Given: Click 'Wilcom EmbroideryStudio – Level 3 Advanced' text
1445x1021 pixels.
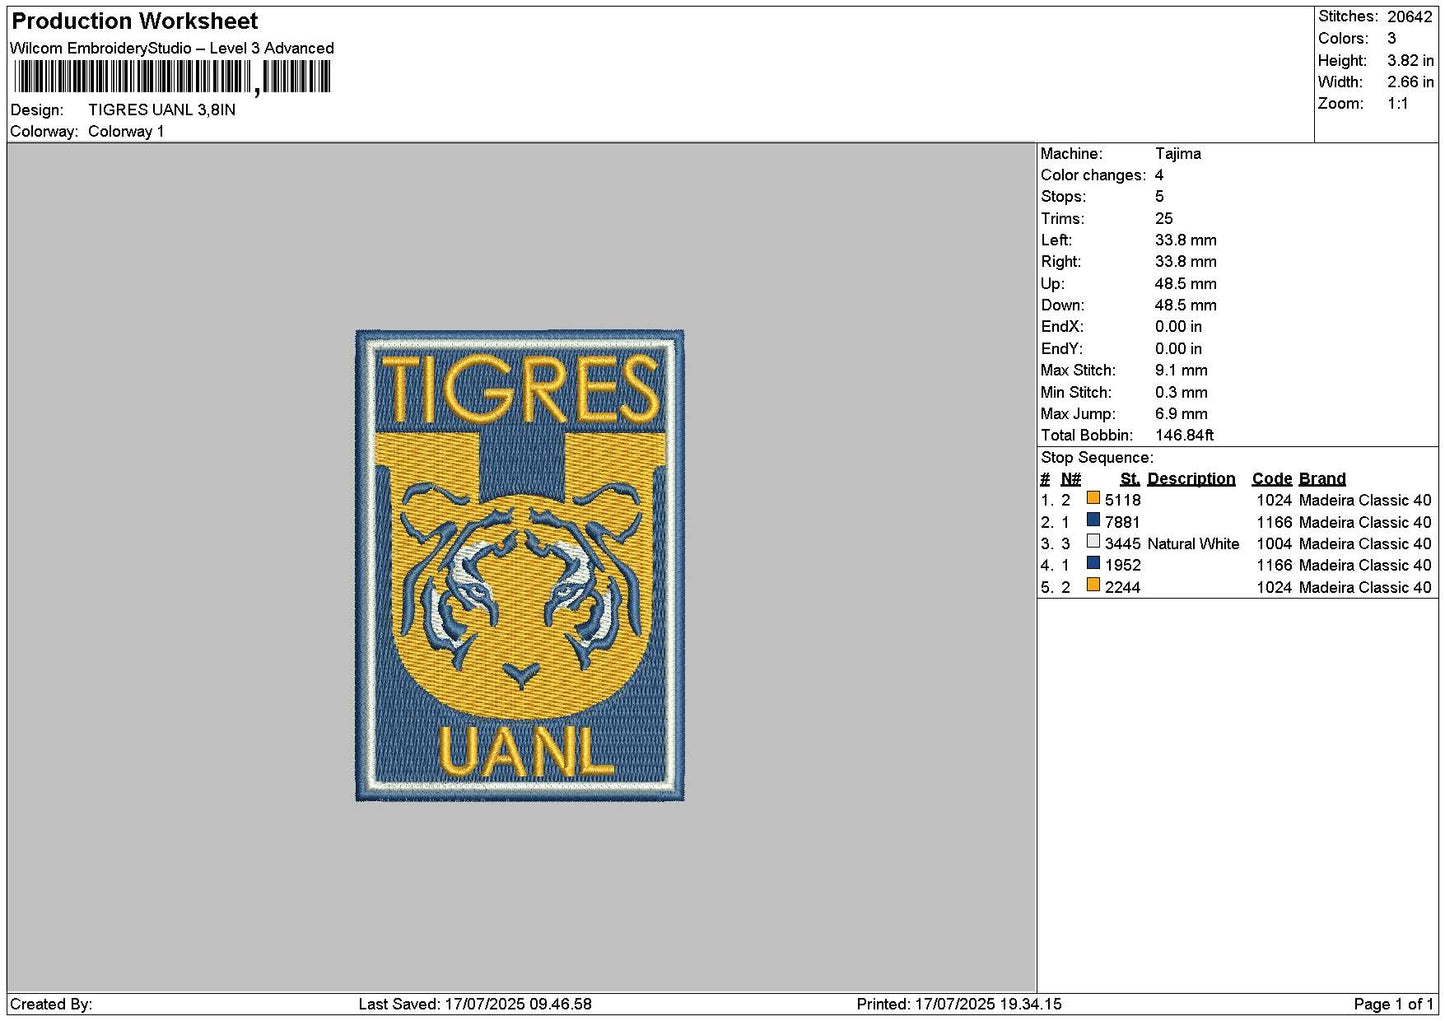Looking at the screenshot, I should pos(172,48).
